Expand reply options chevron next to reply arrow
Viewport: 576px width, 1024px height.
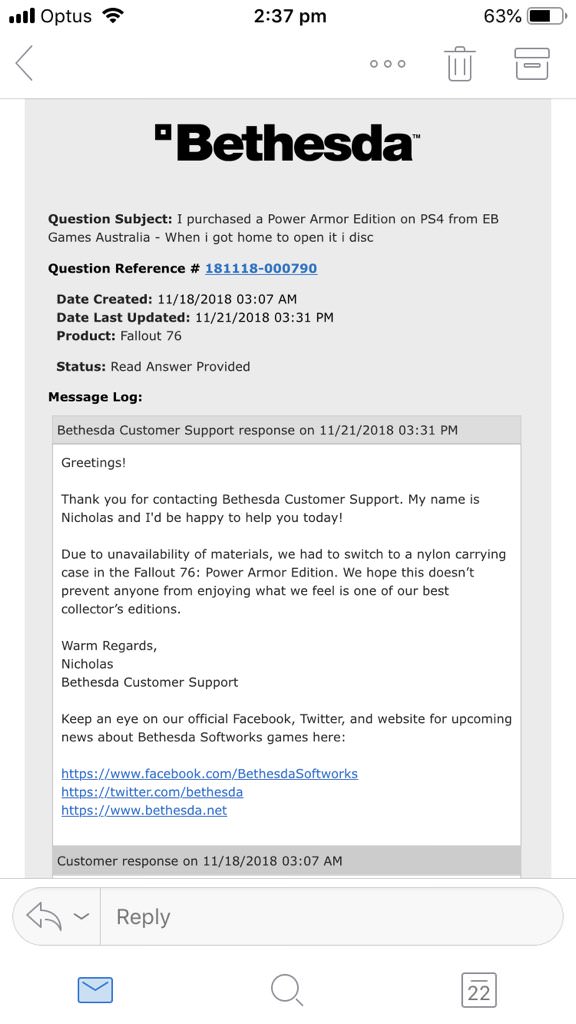coord(81,916)
